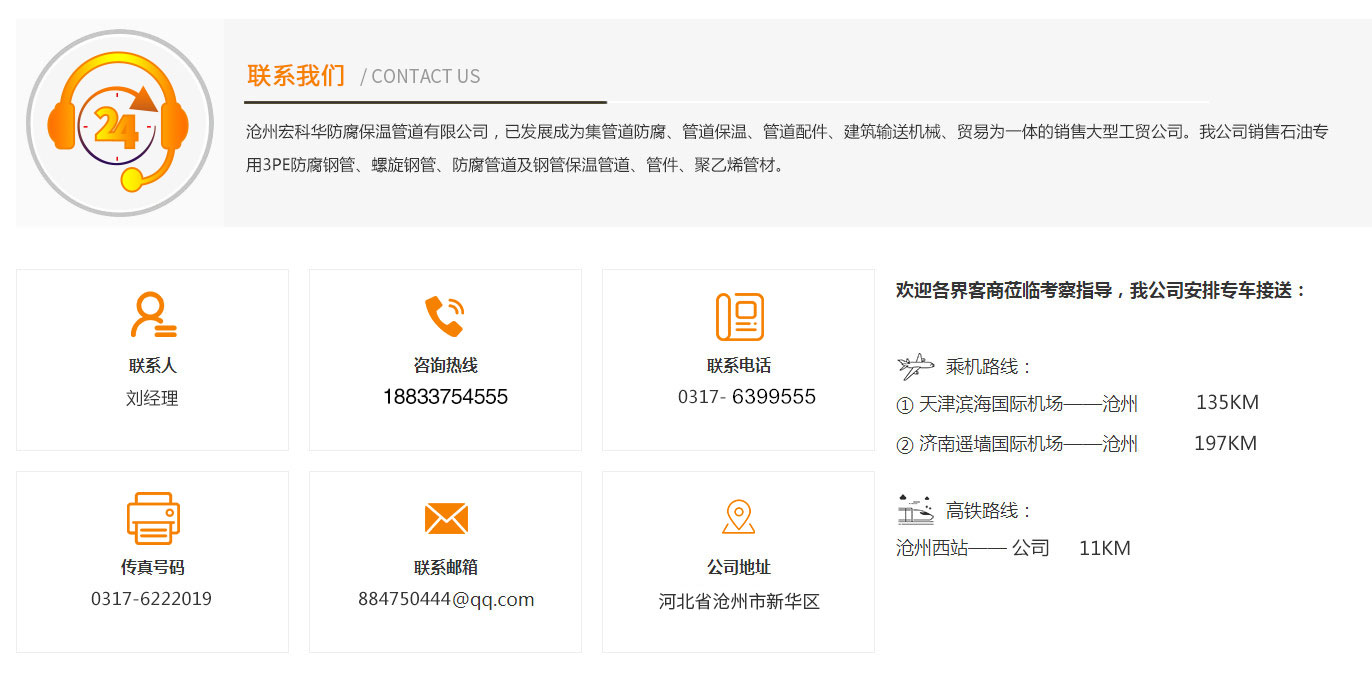
Task: Click the 24-hour headset service icon
Action: pos(120,123)
